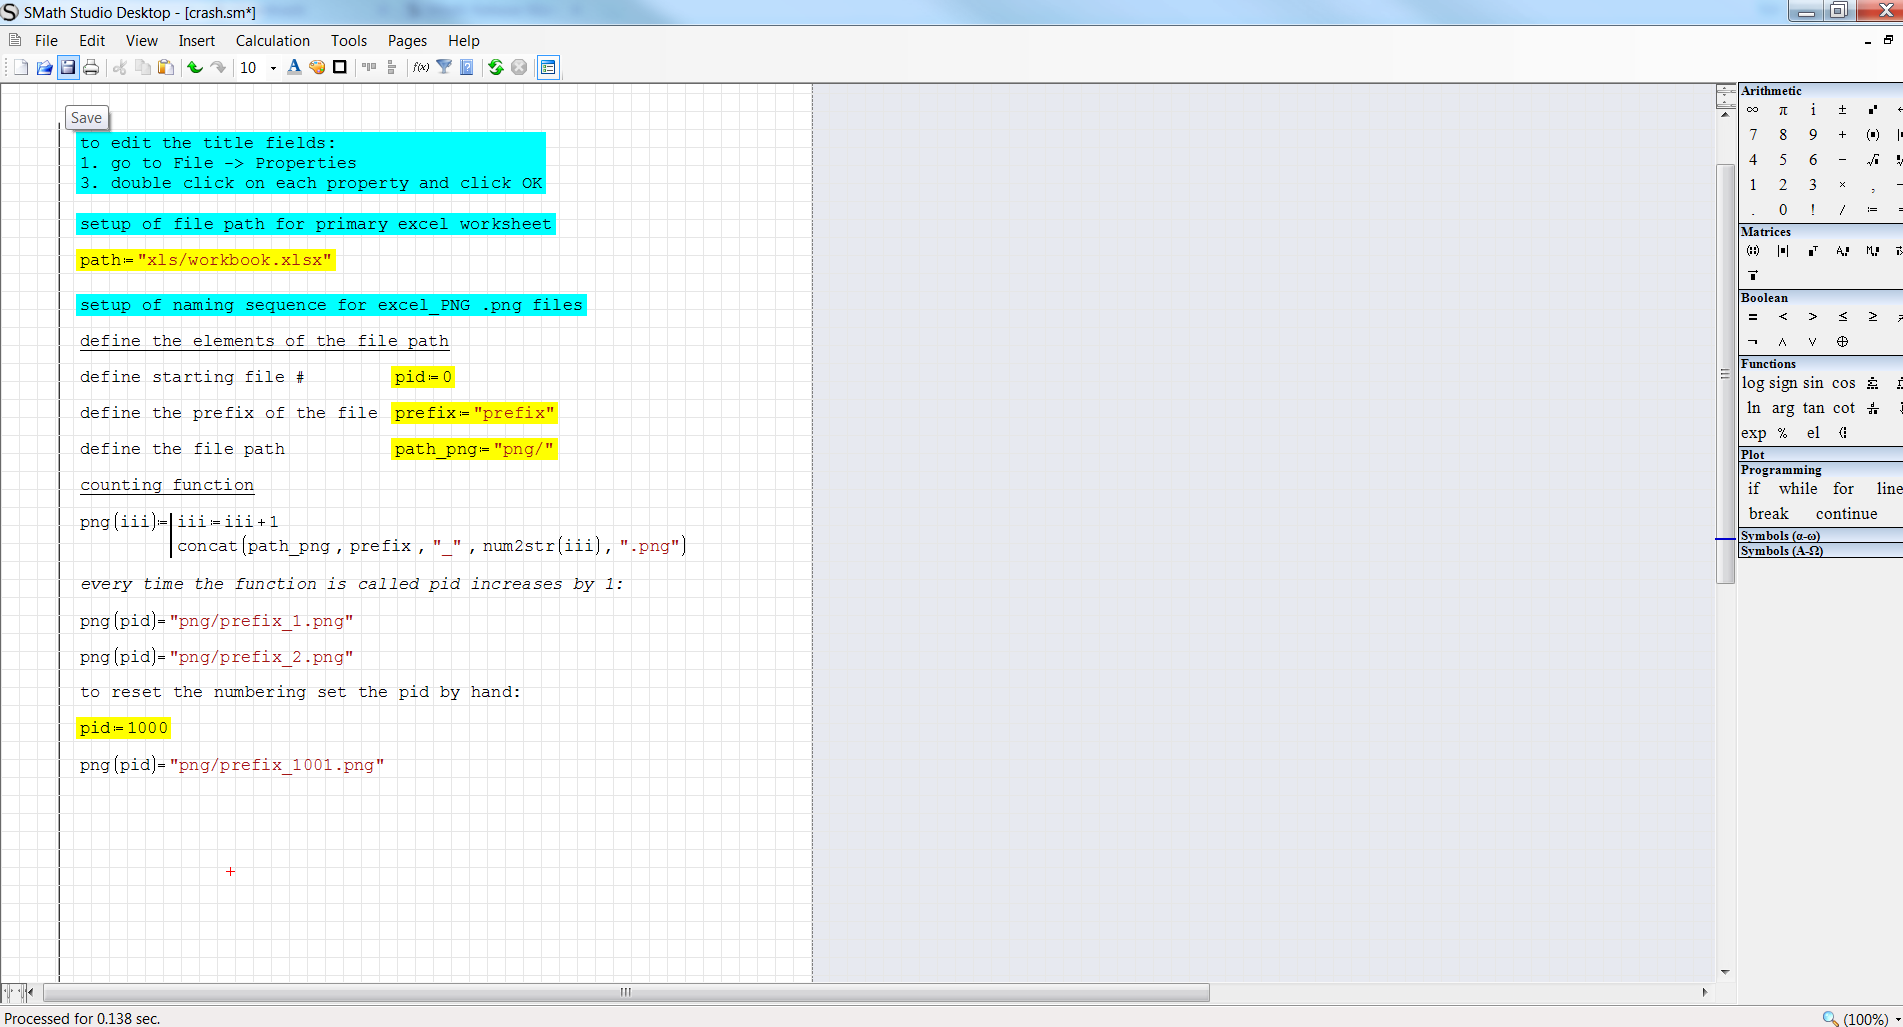Click the 'sin' function button

click(x=1813, y=383)
